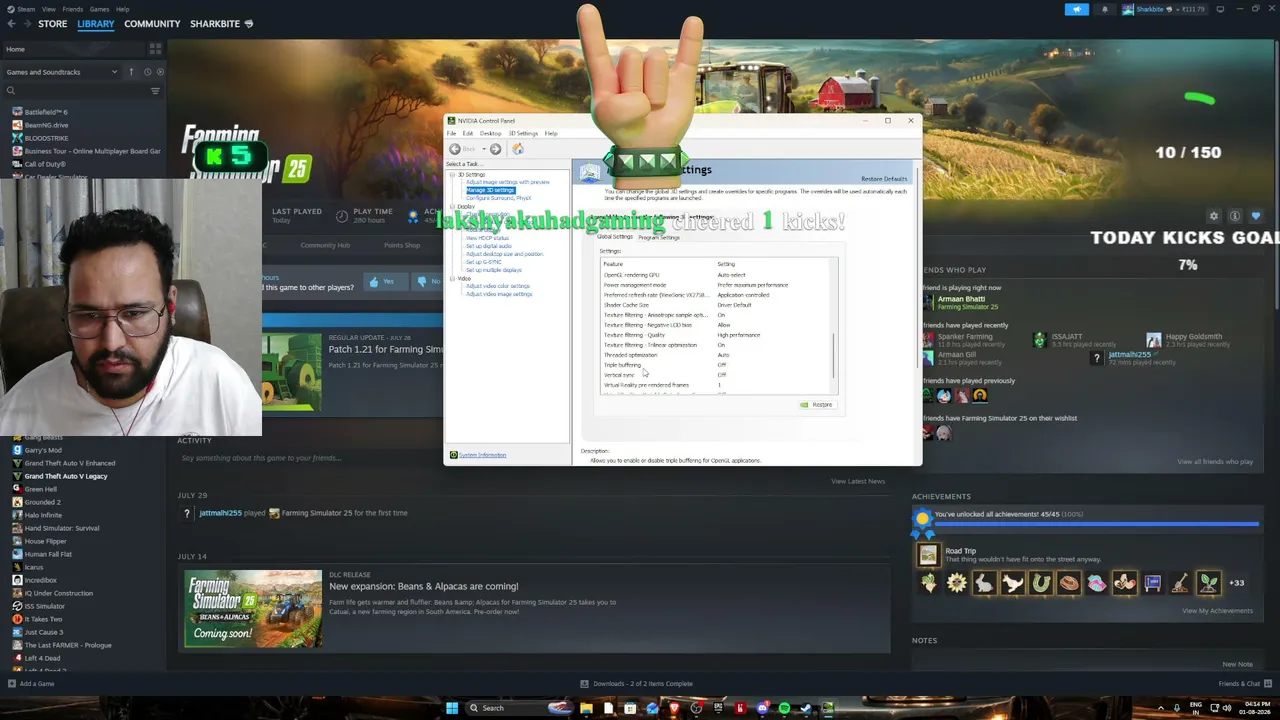The width and height of the screenshot is (1280, 720).
Task: Collapse the Display tree node
Action: 452,207
